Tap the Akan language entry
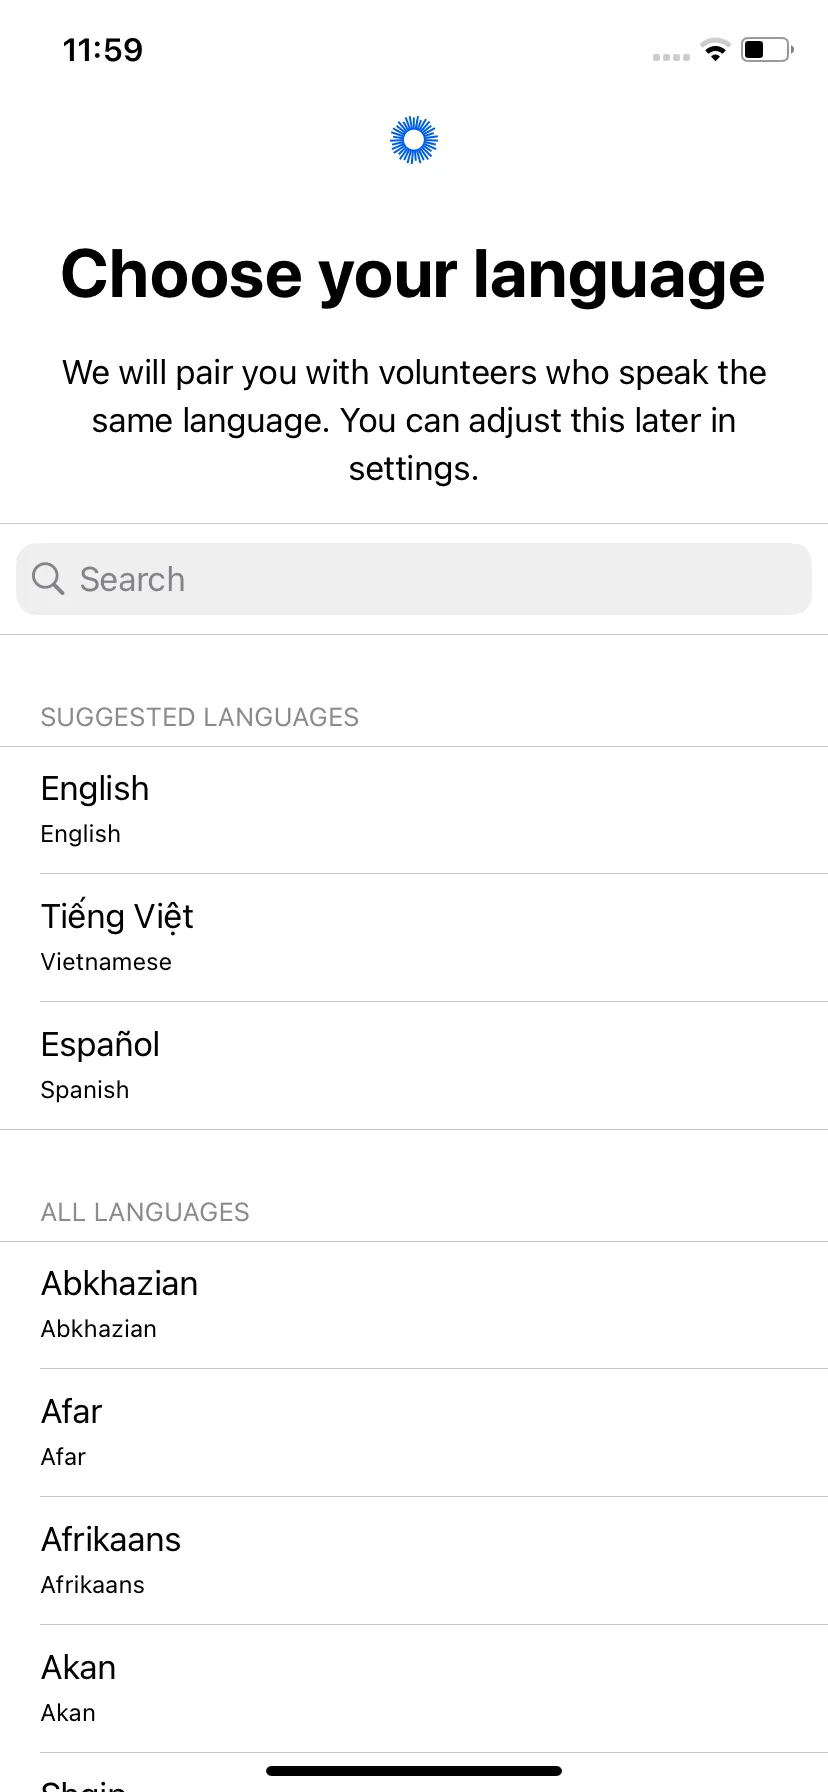 414,1689
